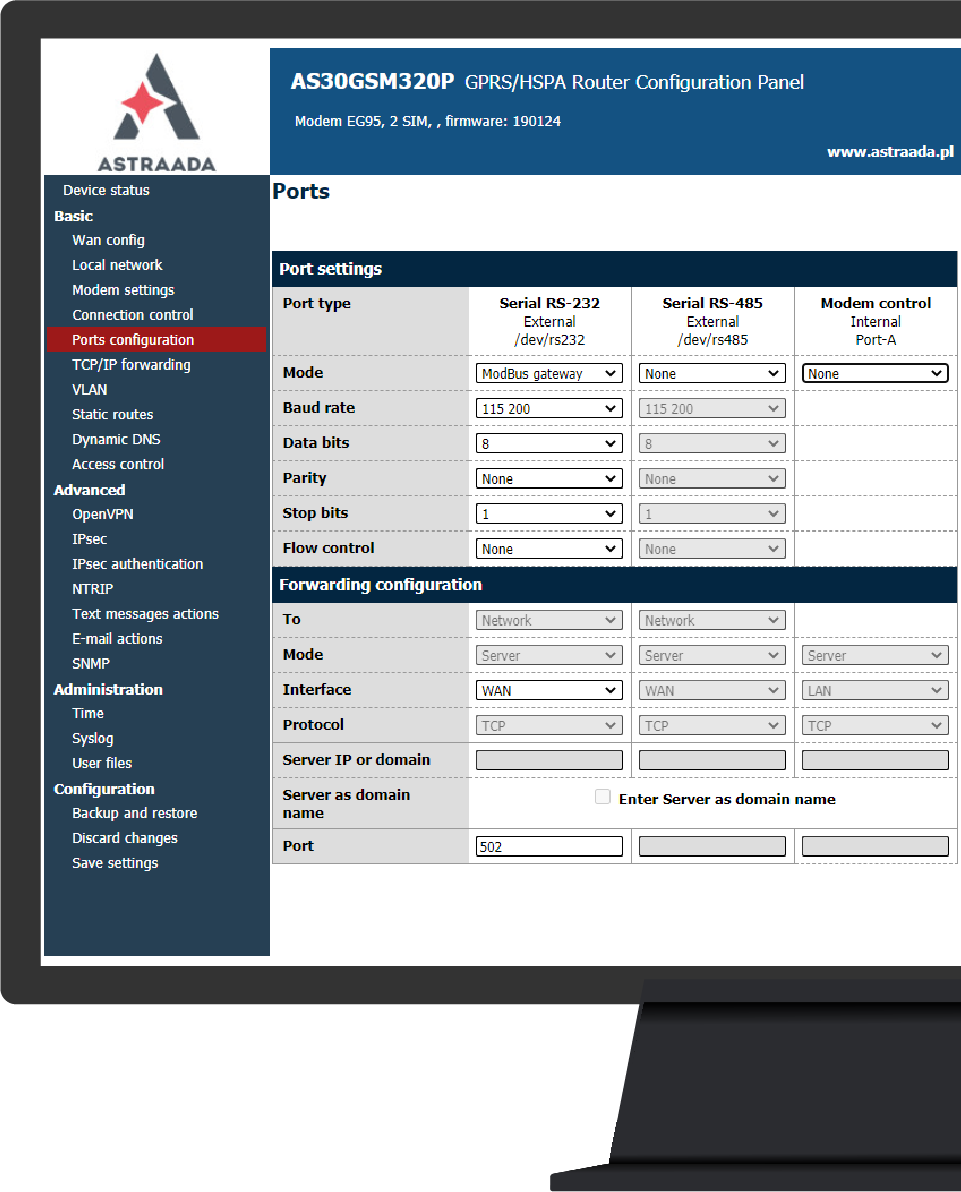The image size is (961, 1192).
Task: Open TCP/IP forwarding settings
Action: tap(131, 365)
